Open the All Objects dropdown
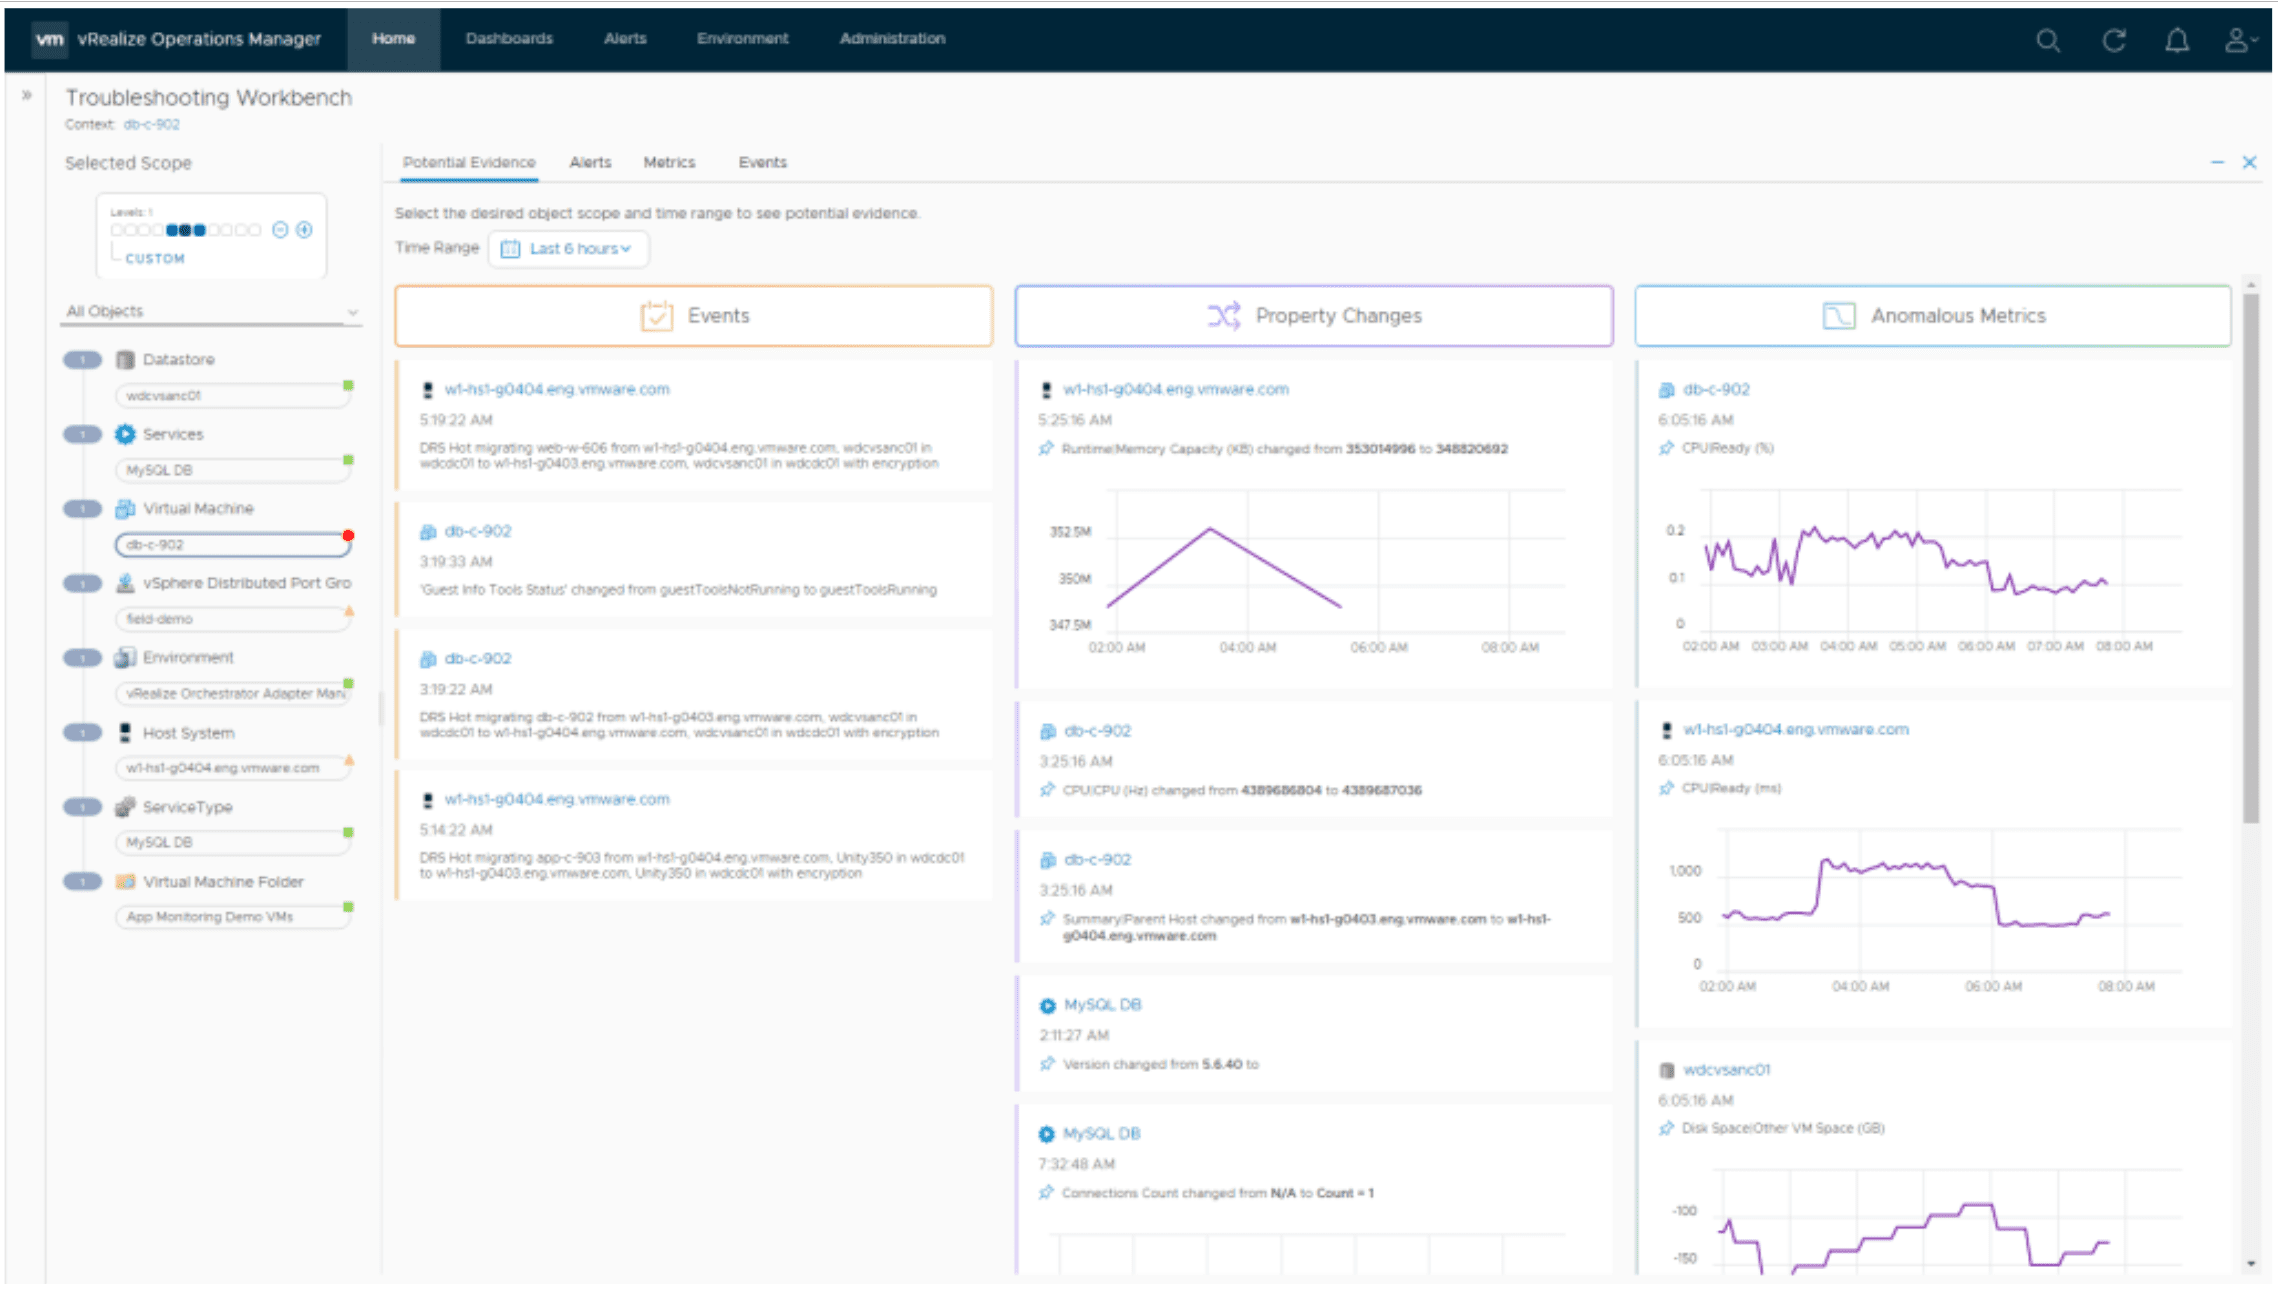Screen dimensions: 2278x1298 (211, 312)
